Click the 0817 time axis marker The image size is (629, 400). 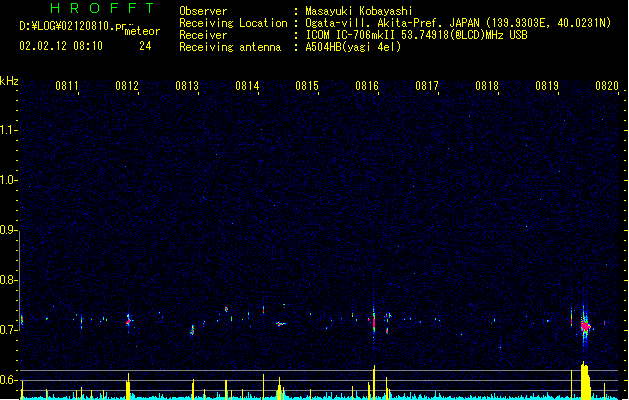pos(427,86)
